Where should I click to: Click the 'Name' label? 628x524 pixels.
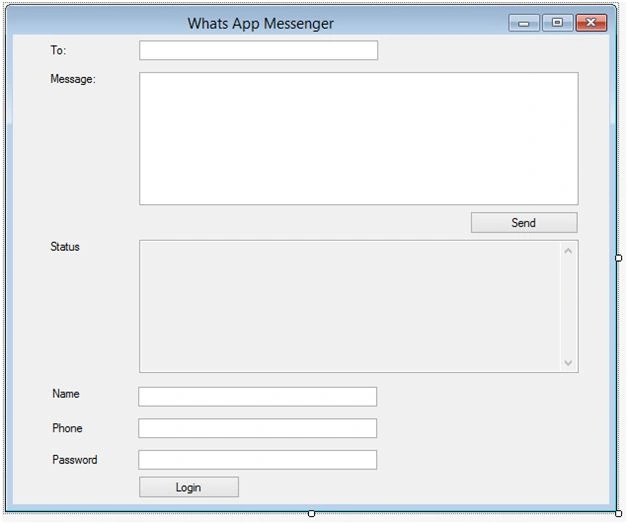tap(66, 393)
